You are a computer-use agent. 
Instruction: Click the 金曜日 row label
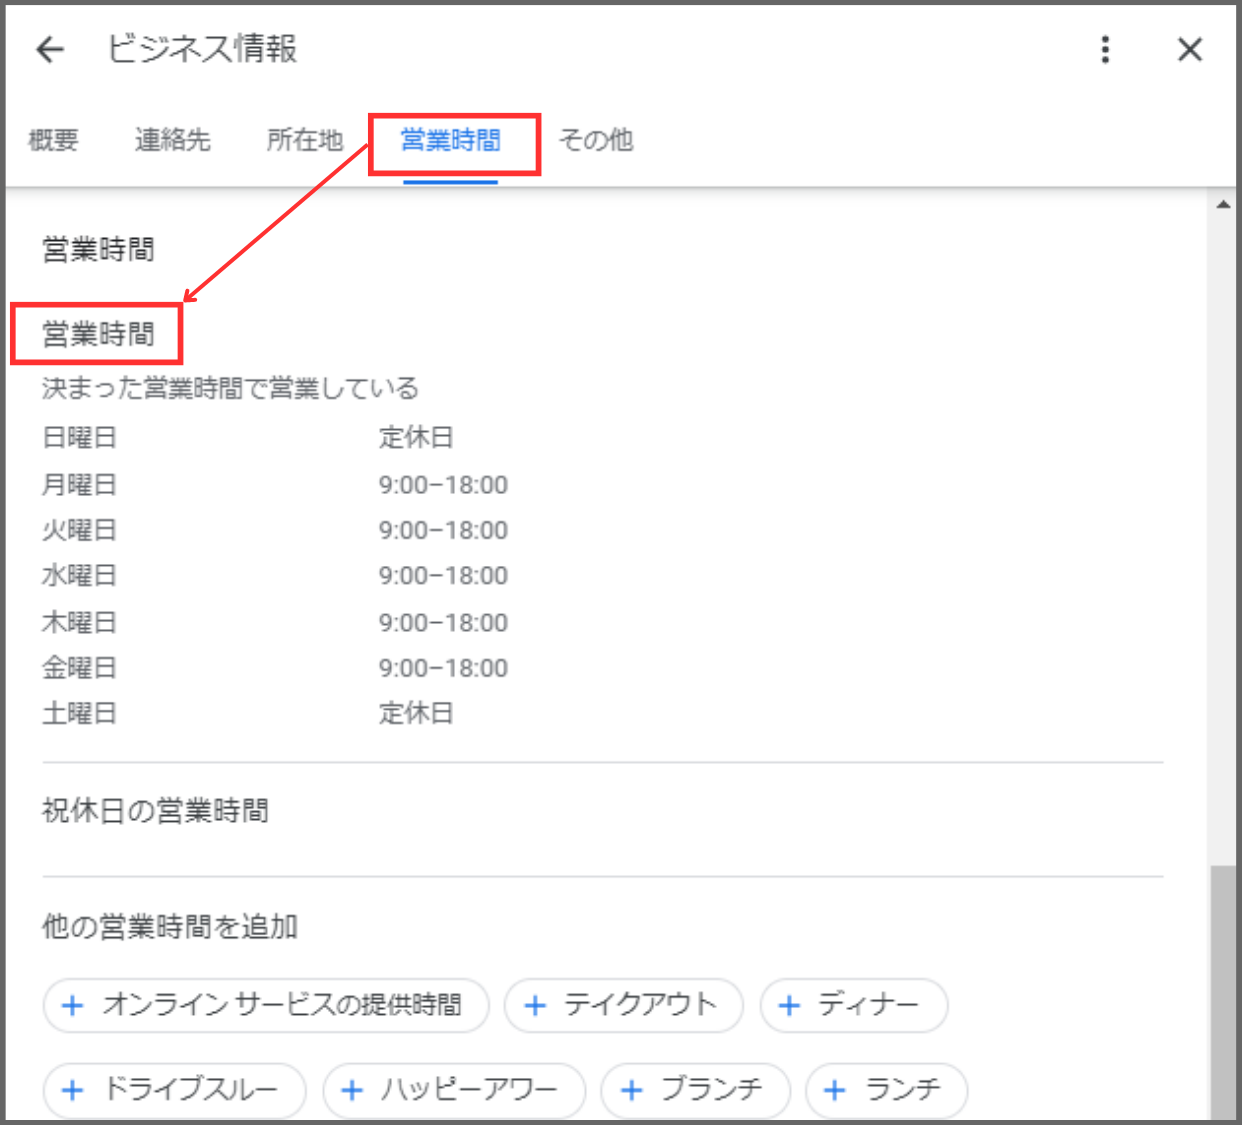pos(79,668)
